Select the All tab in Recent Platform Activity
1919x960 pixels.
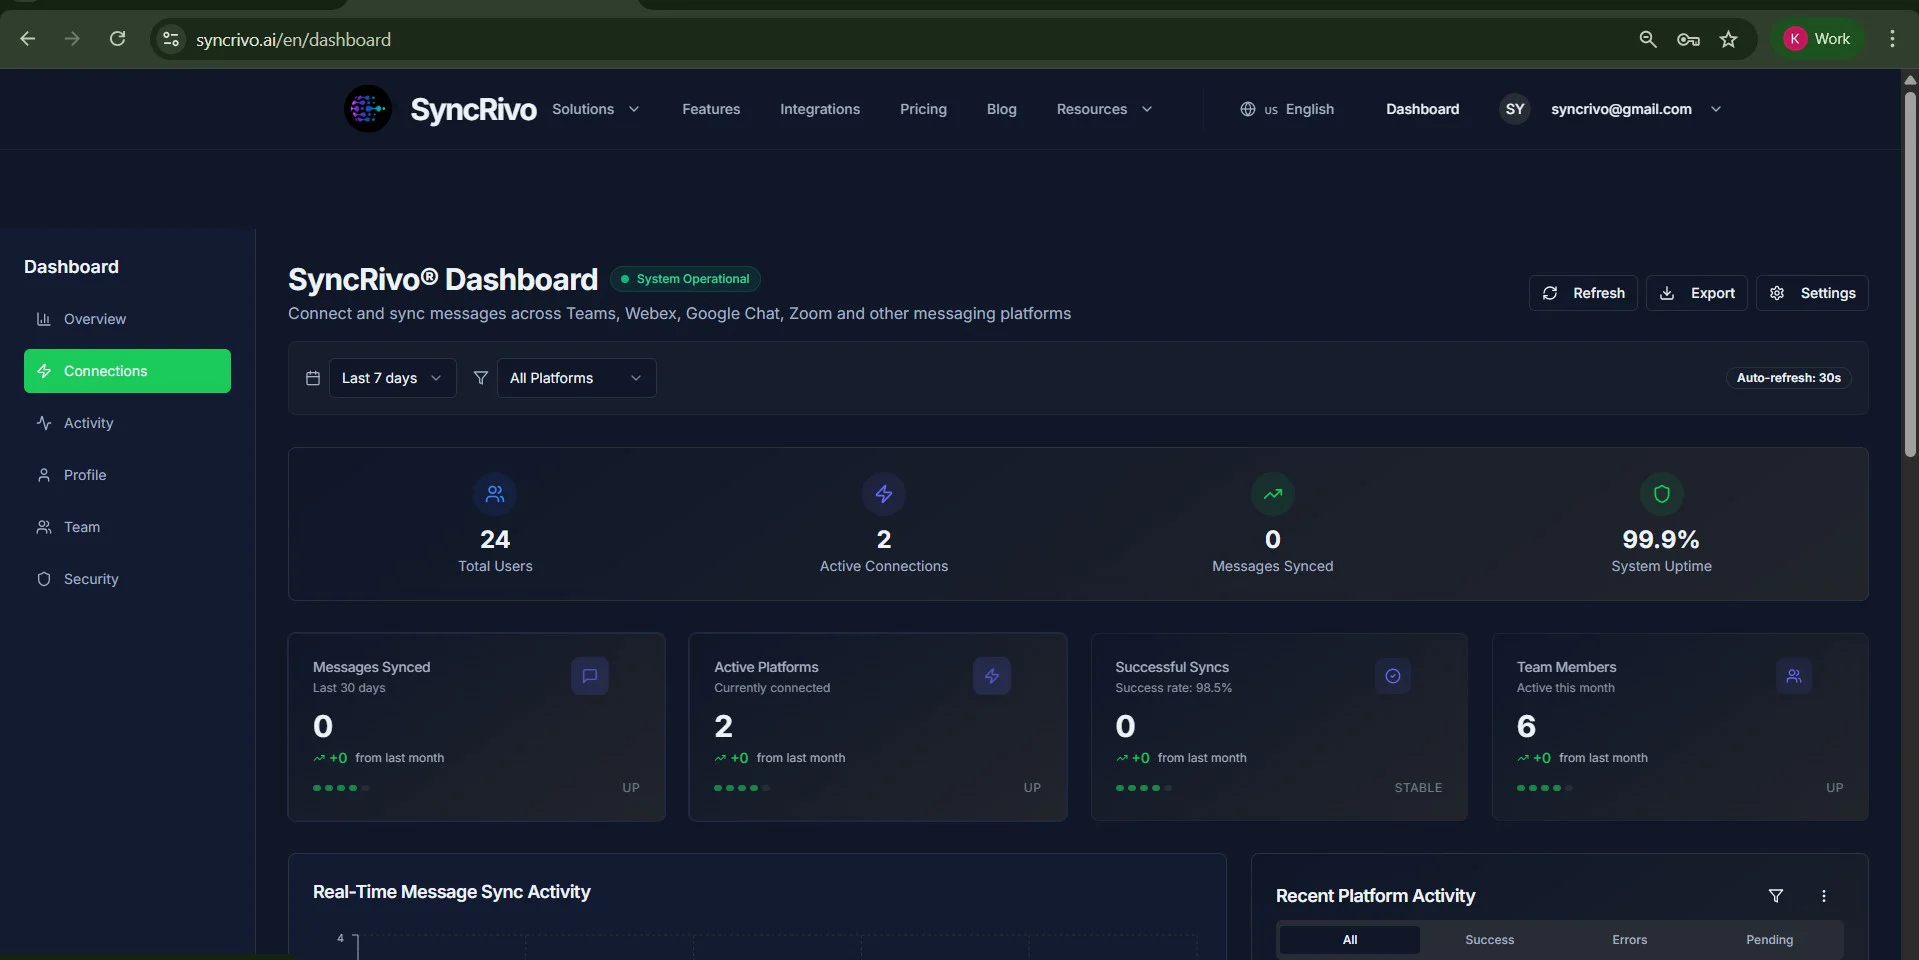click(x=1349, y=940)
